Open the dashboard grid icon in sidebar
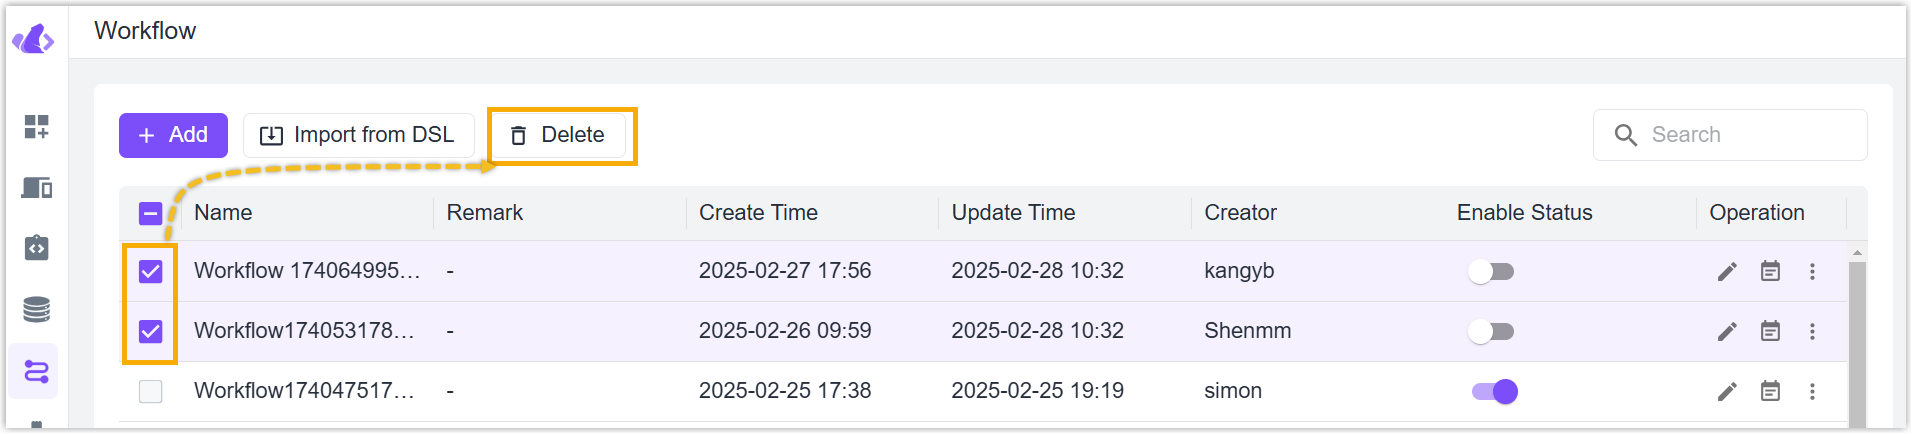1912x434 pixels. point(37,126)
